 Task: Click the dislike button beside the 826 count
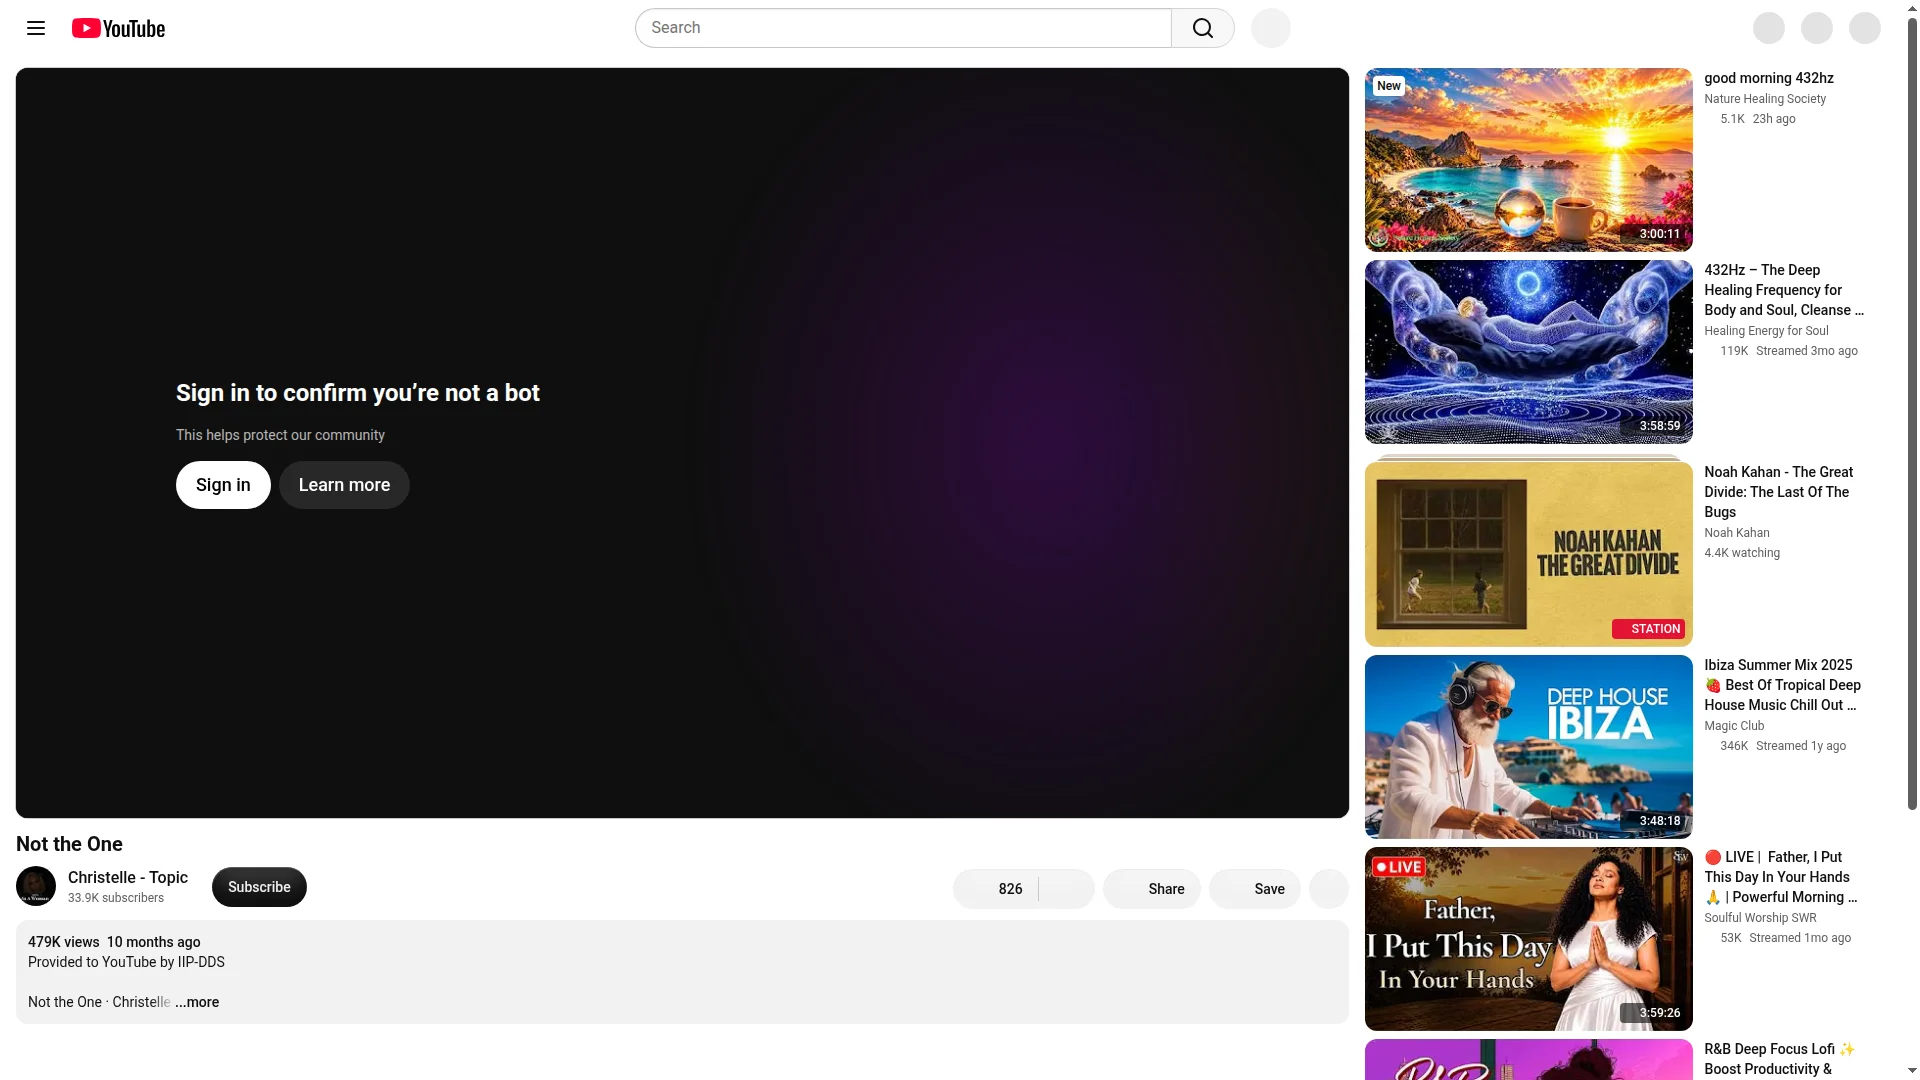(1067, 889)
